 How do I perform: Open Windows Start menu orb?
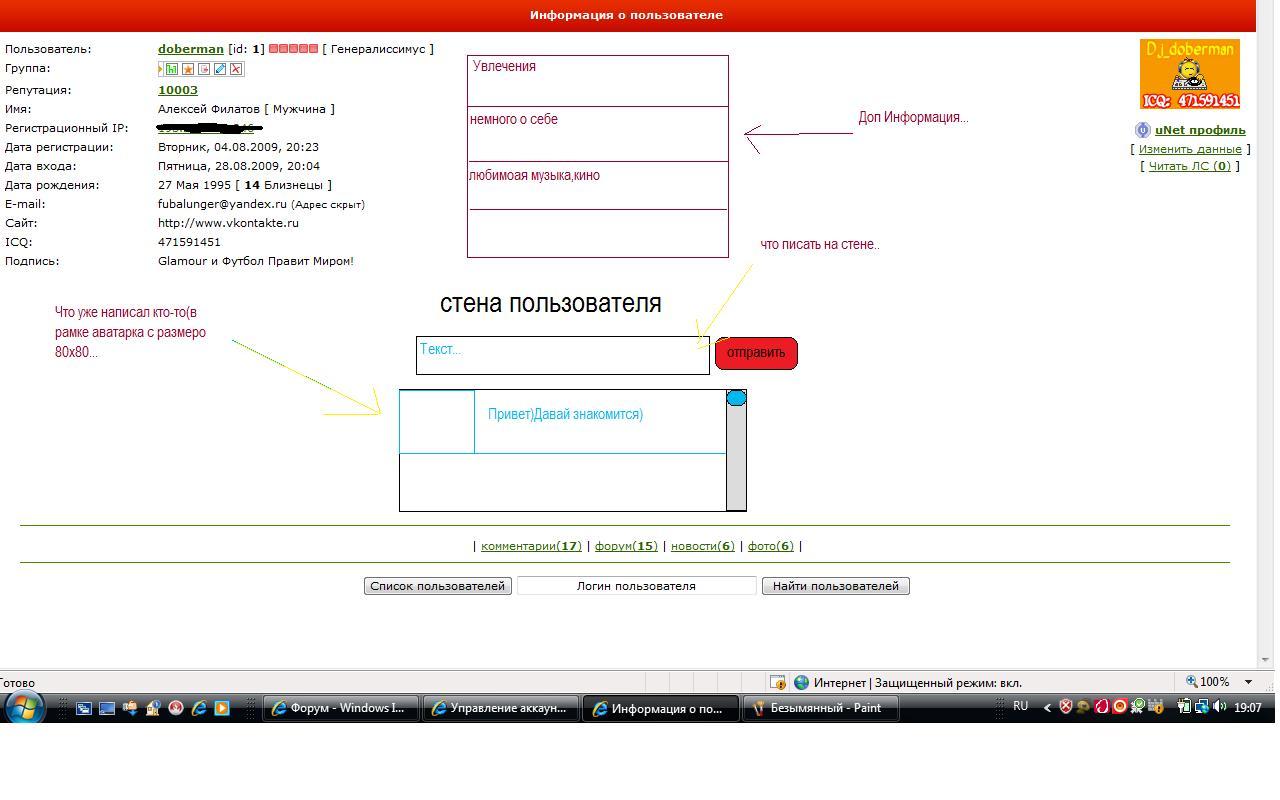click(x=24, y=708)
